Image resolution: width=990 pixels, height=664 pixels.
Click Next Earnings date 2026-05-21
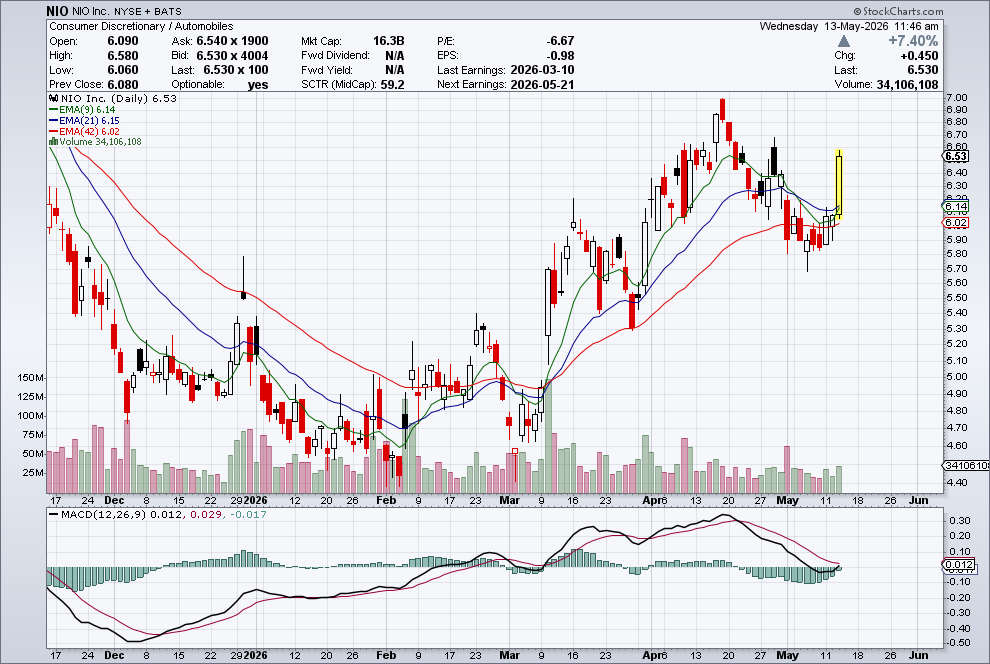coord(542,85)
